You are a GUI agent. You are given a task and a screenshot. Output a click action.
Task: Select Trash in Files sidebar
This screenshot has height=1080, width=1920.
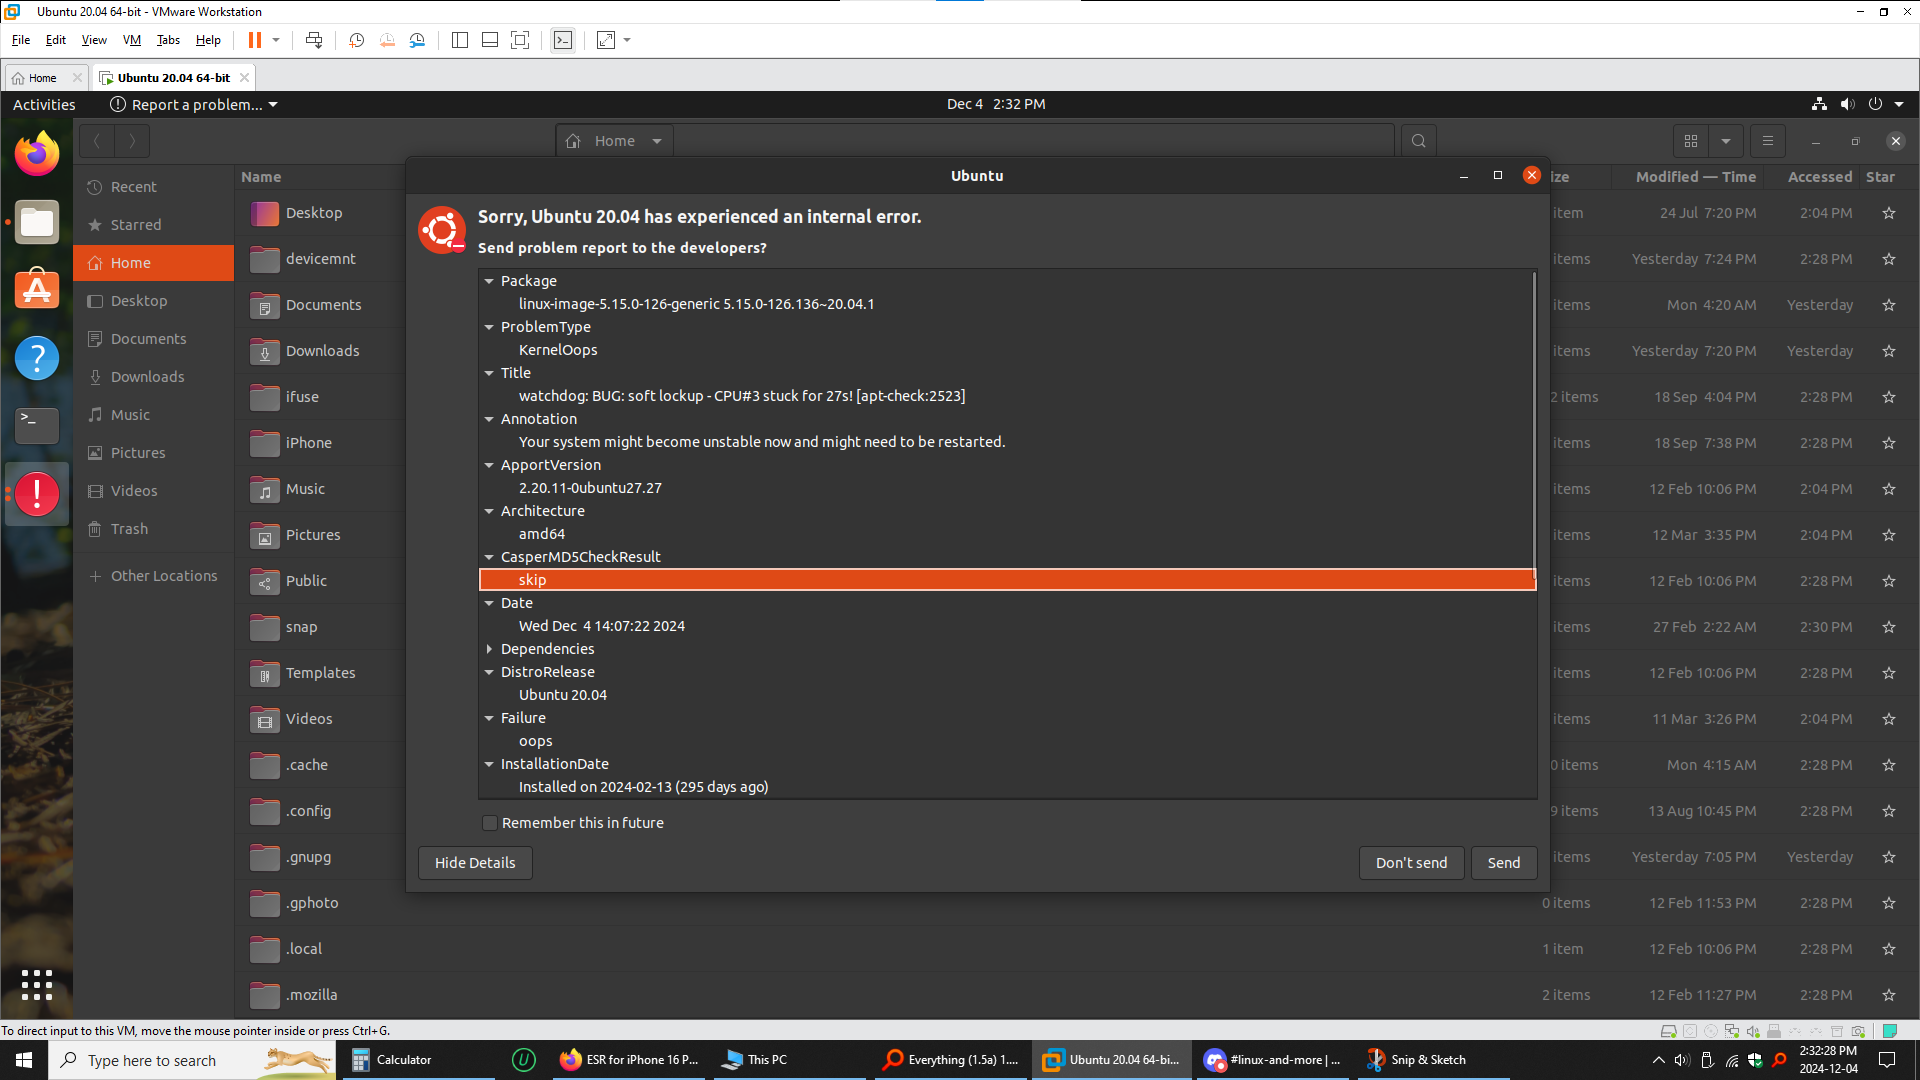pyautogui.click(x=154, y=529)
